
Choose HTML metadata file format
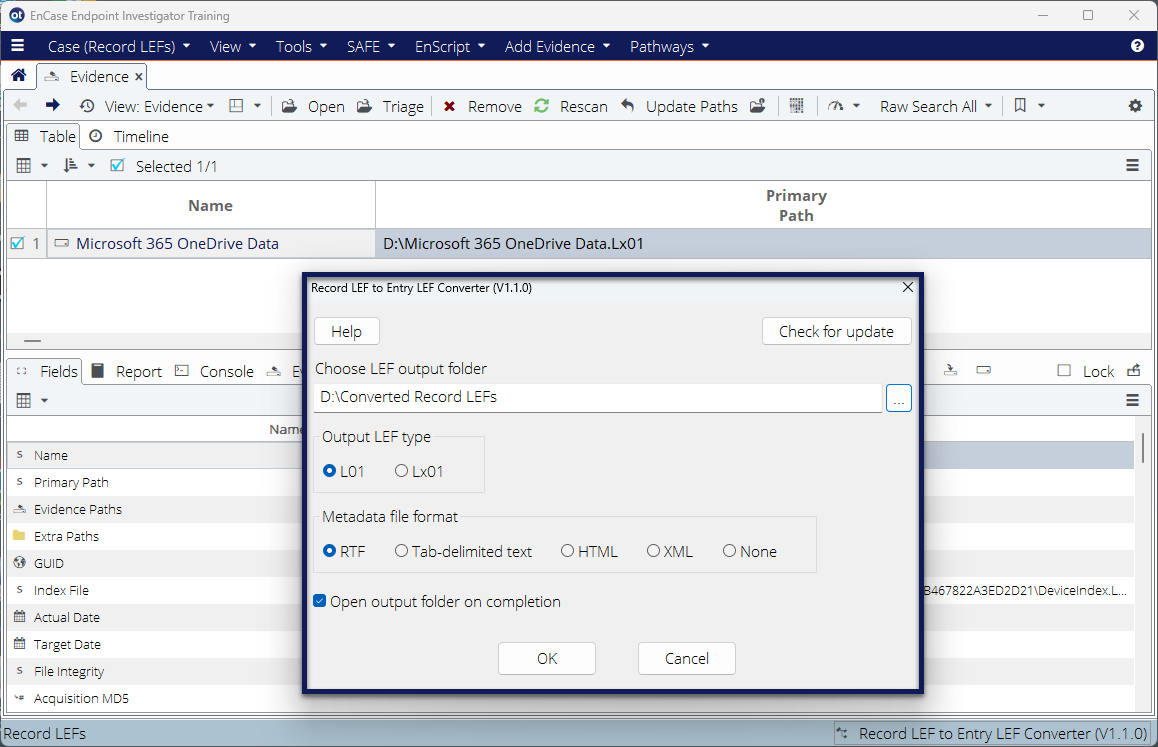click(x=567, y=550)
